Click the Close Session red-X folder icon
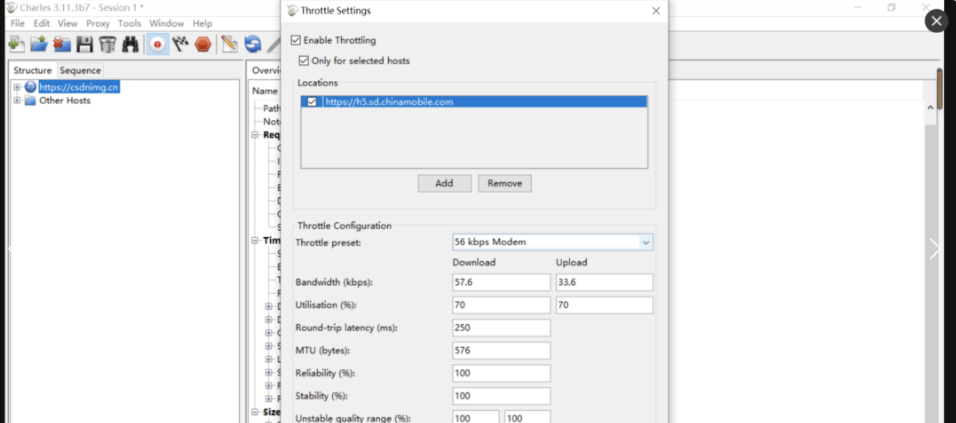The image size is (956, 423). click(62, 44)
